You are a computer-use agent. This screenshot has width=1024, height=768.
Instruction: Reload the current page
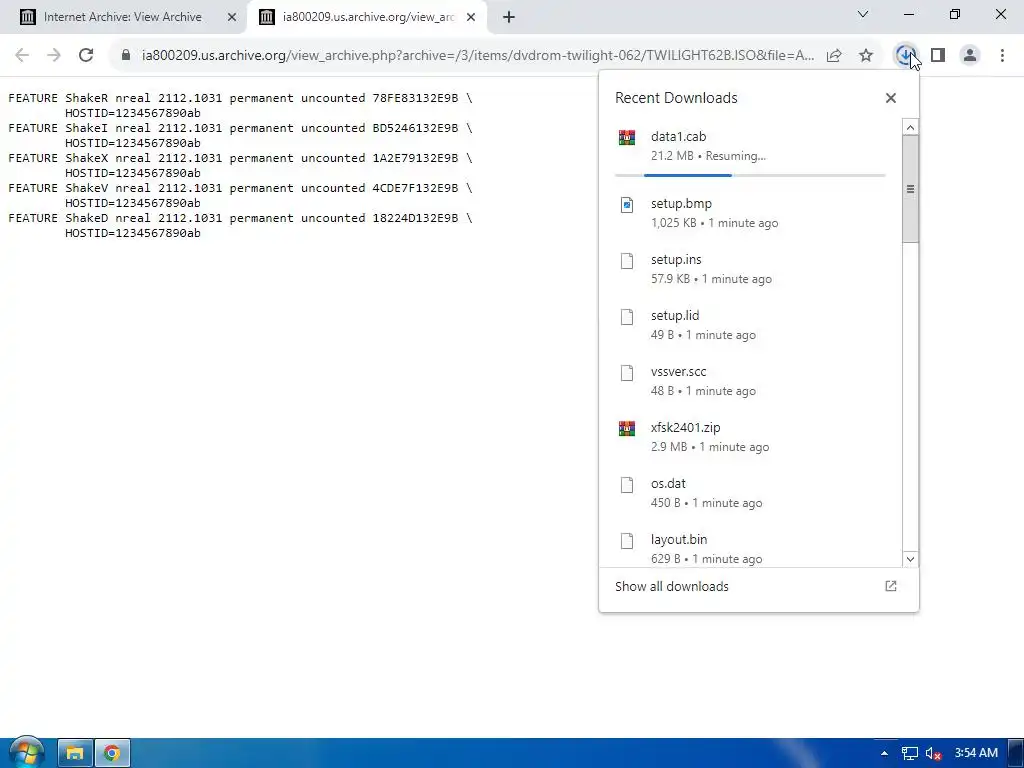pos(86,56)
